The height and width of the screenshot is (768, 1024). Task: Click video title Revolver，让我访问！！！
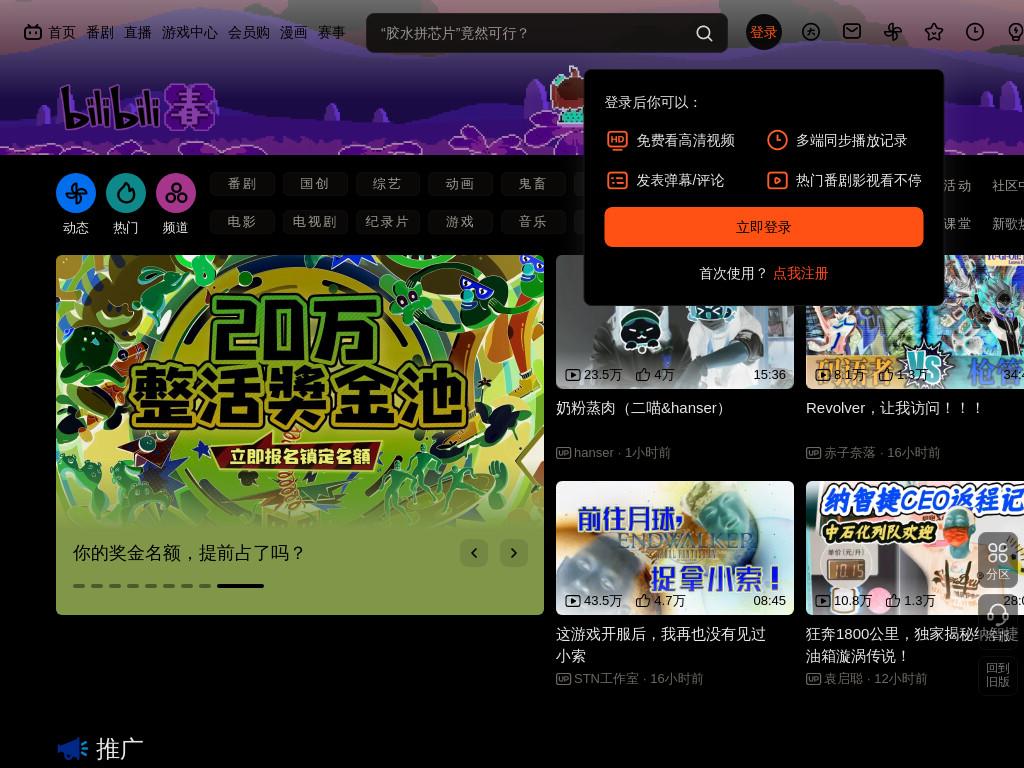click(895, 408)
